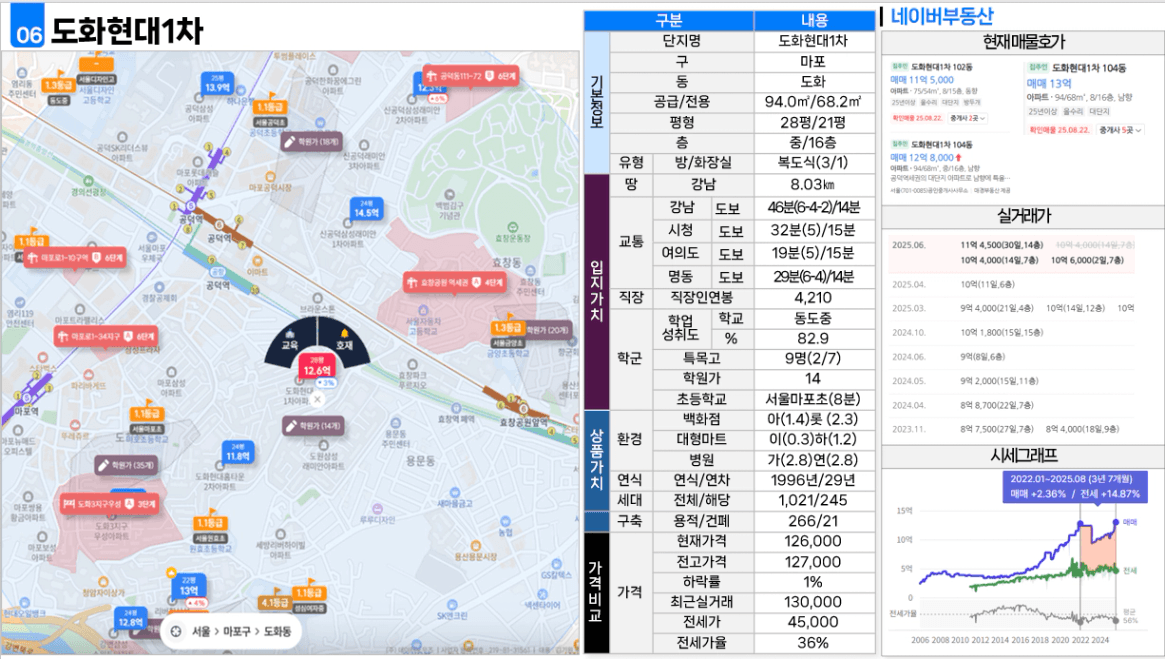1165x659 pixels.
Task: Click the 매매 legend on price graph
Action: 1130,522
